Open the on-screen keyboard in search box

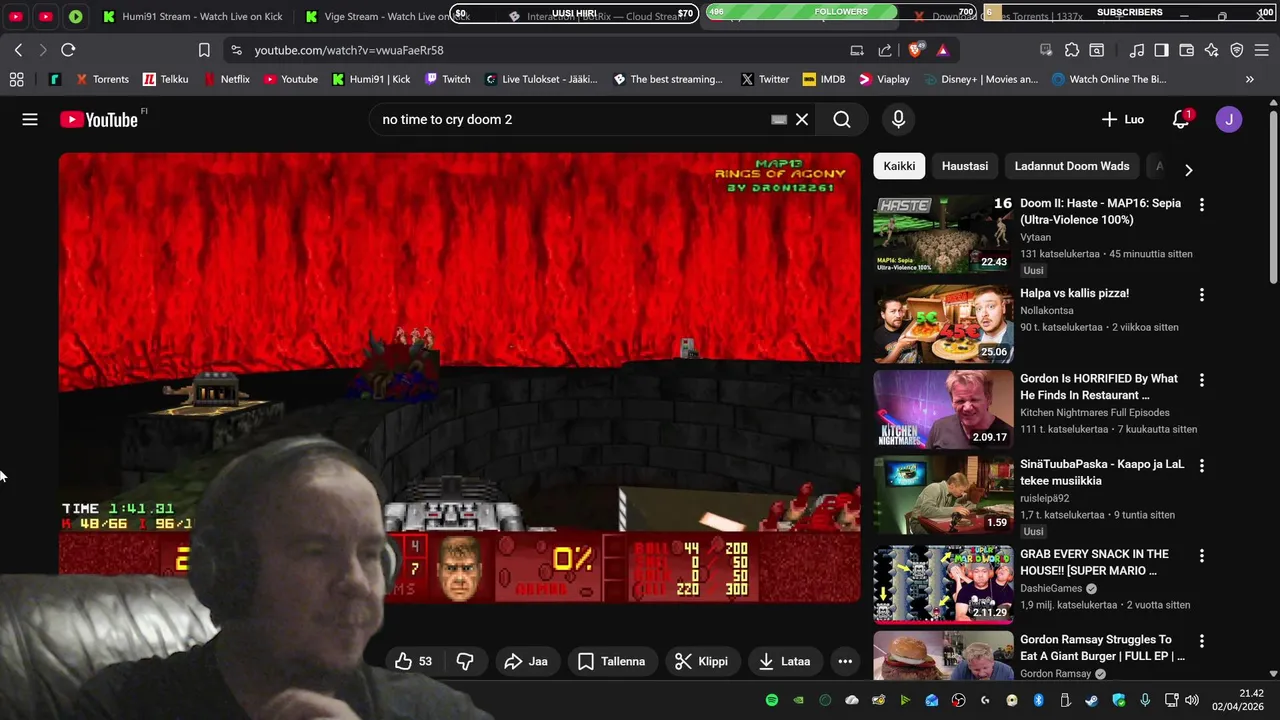tap(779, 119)
